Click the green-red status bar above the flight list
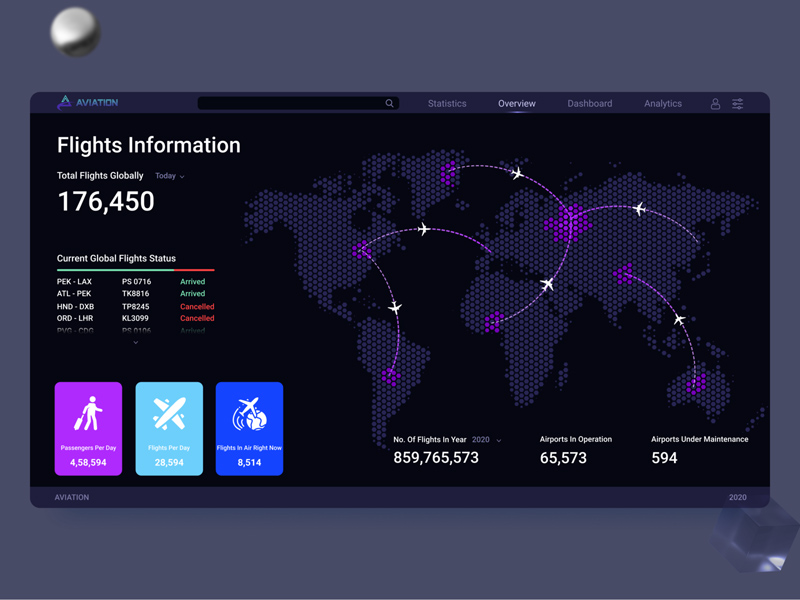Screen dimensions: 800x600 pyautogui.click(x=135, y=271)
